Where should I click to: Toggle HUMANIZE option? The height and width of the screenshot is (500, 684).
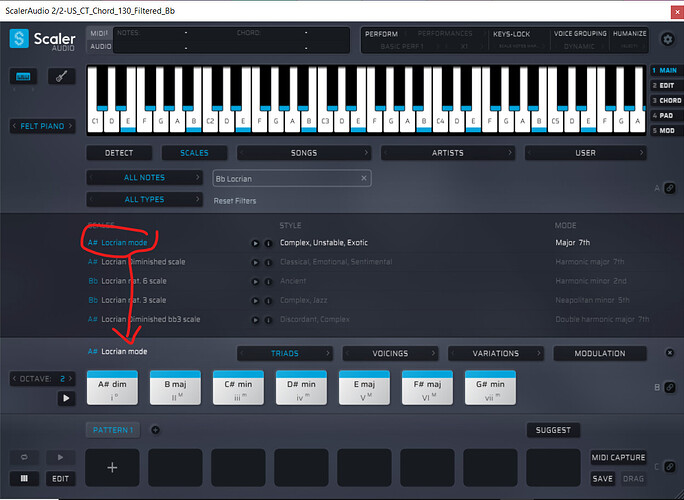(629, 34)
